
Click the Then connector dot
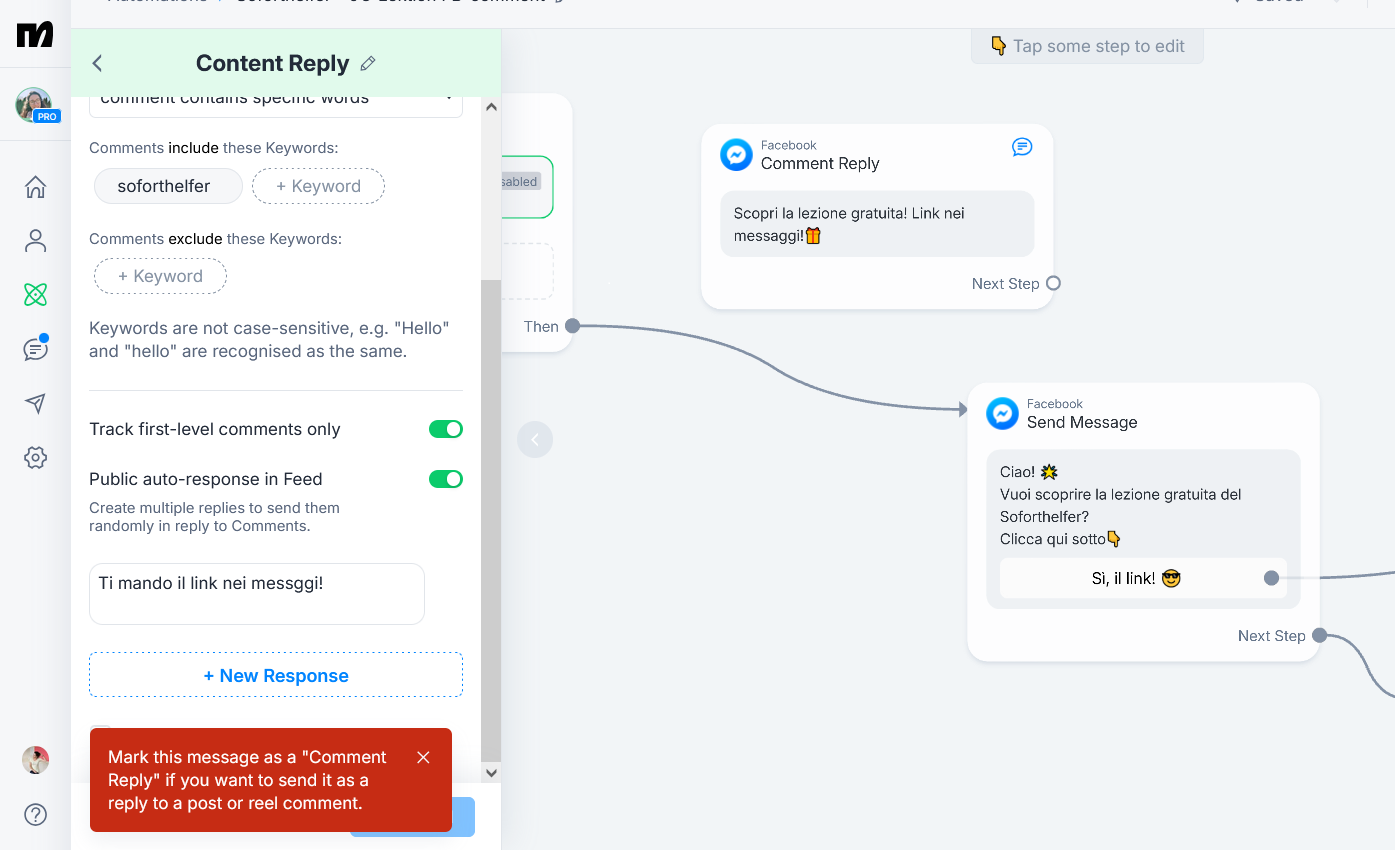click(x=572, y=326)
